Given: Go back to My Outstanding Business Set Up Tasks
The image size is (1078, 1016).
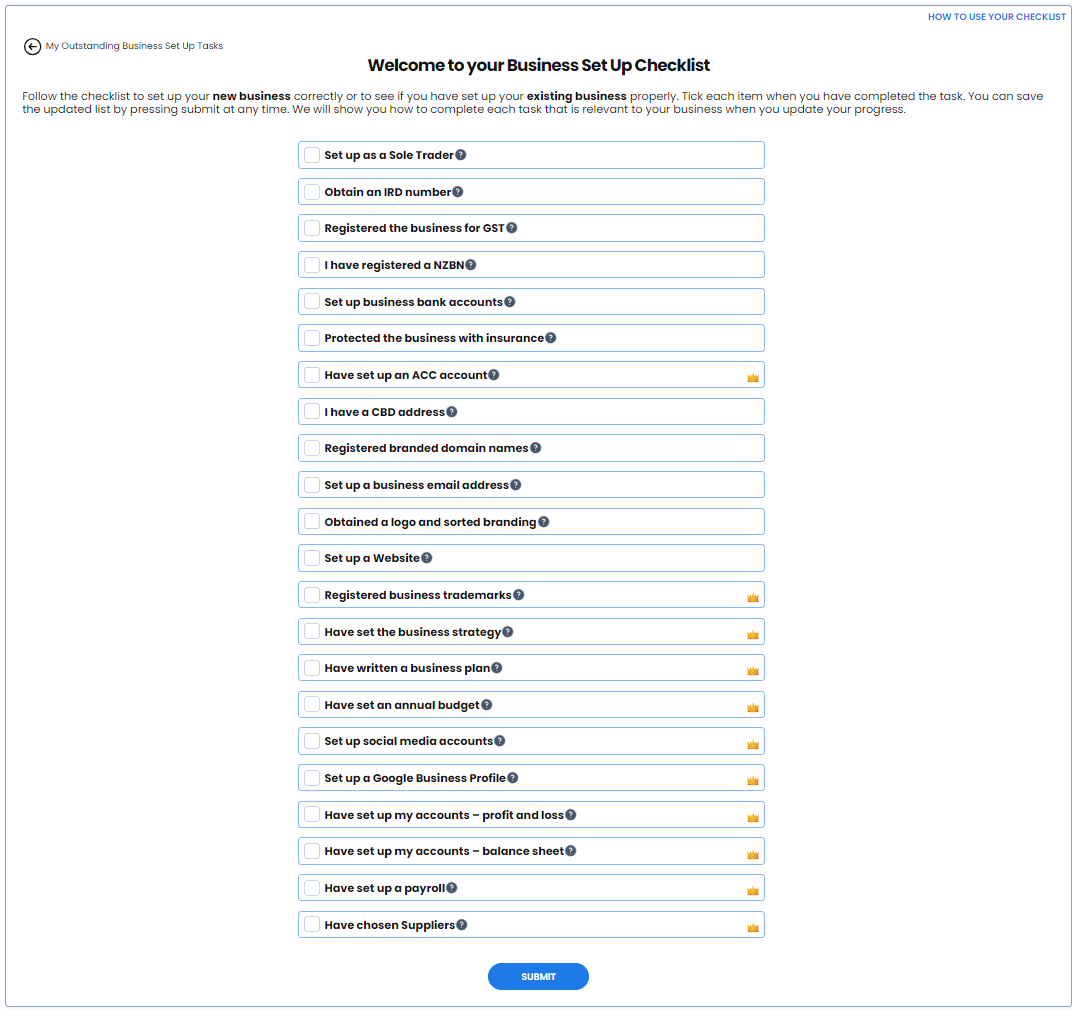Looking at the screenshot, I should click(134, 46).
